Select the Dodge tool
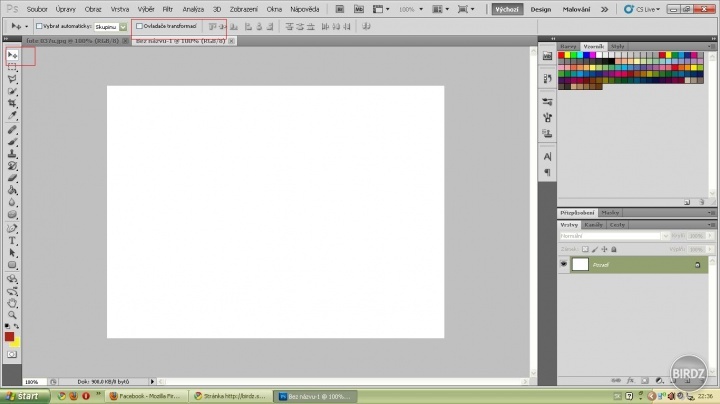The height and width of the screenshot is (404, 720). pyautogui.click(x=12, y=214)
